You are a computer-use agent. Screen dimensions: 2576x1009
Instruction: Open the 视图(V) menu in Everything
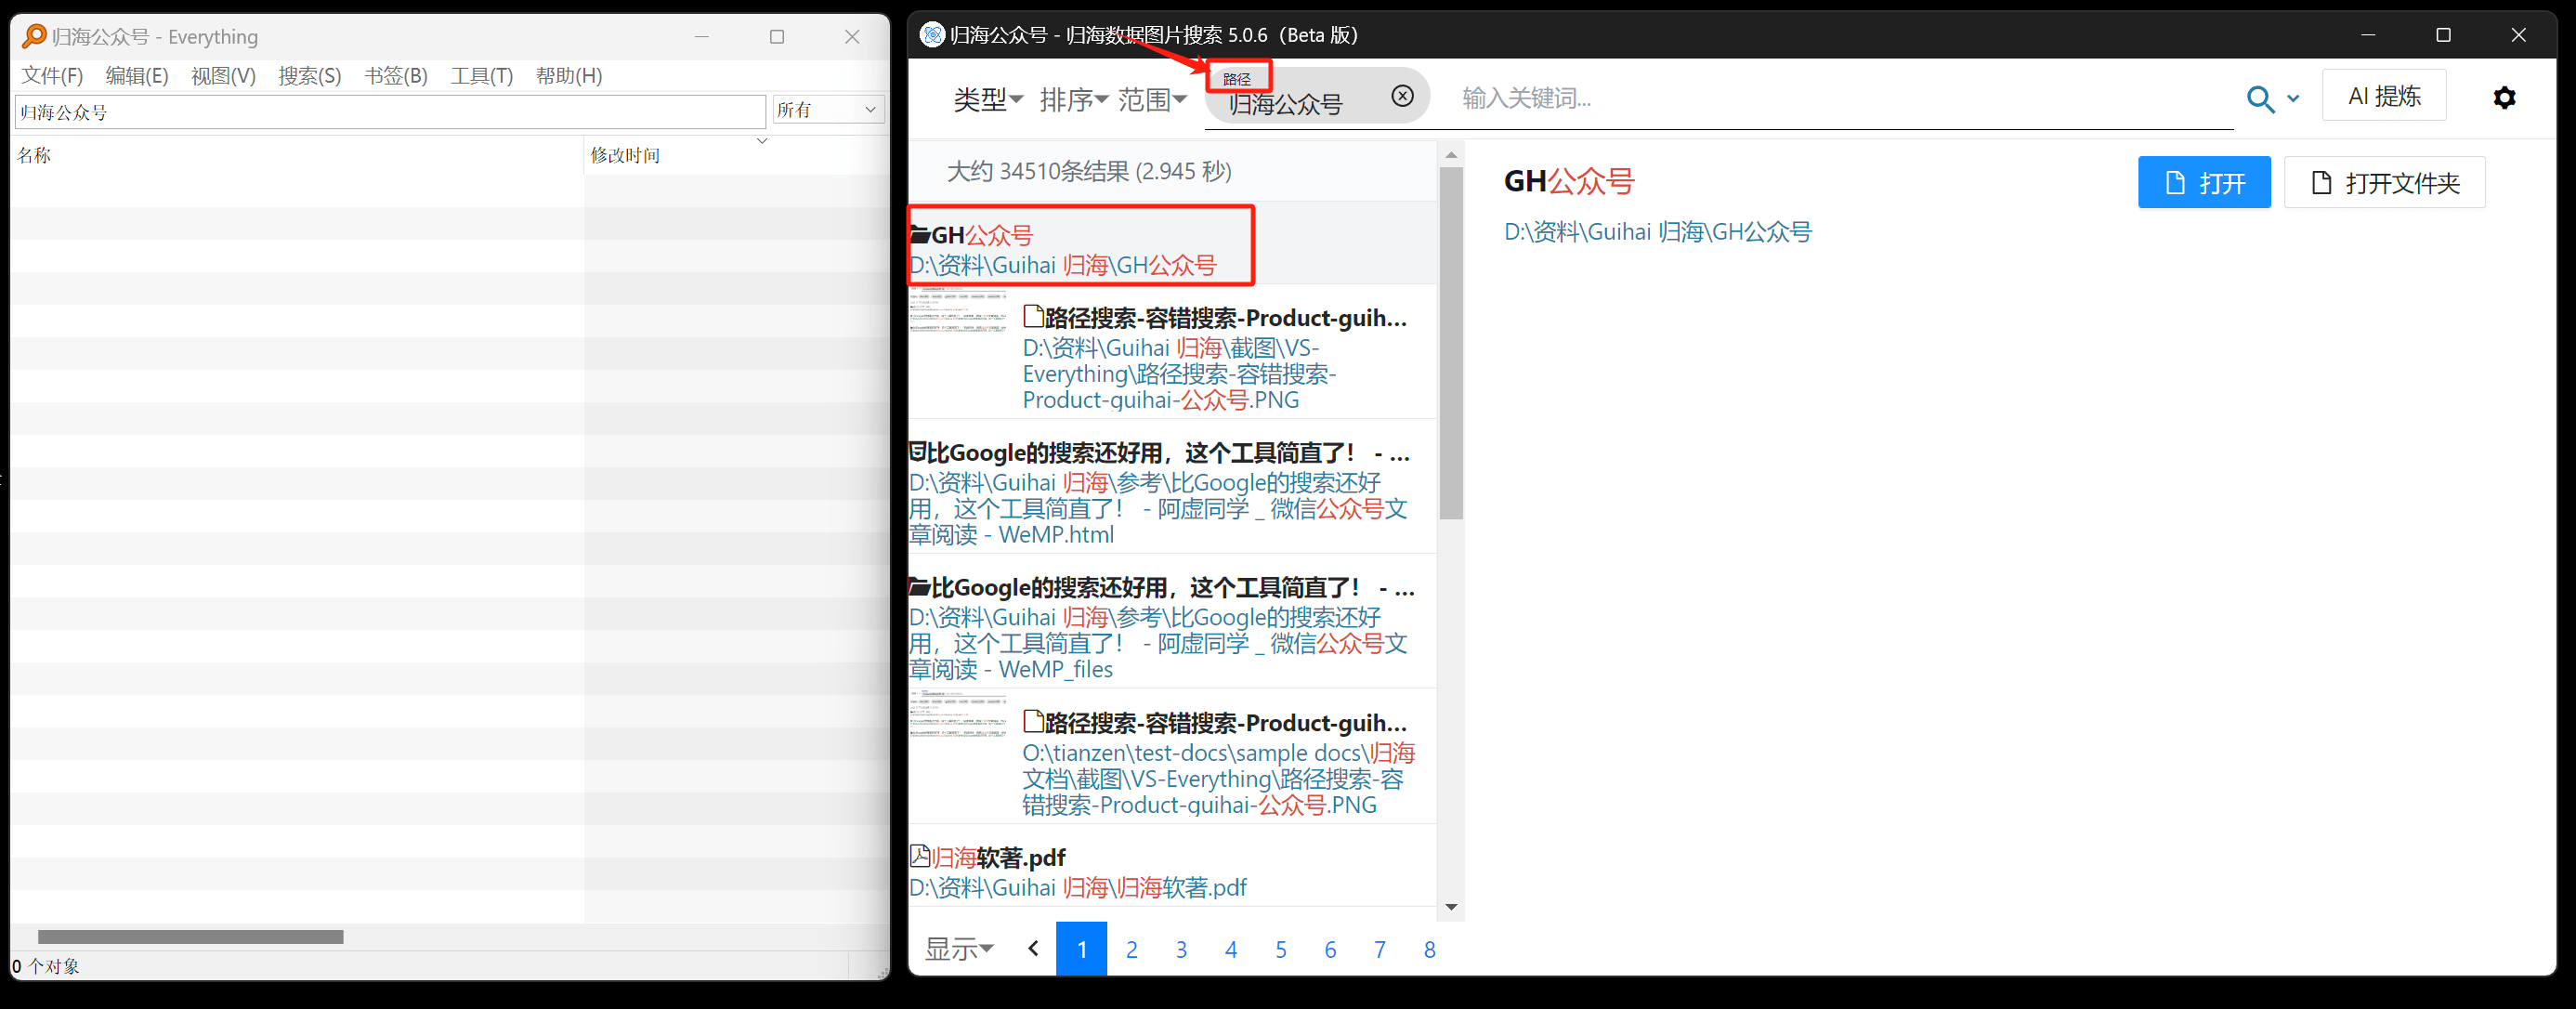[223, 75]
